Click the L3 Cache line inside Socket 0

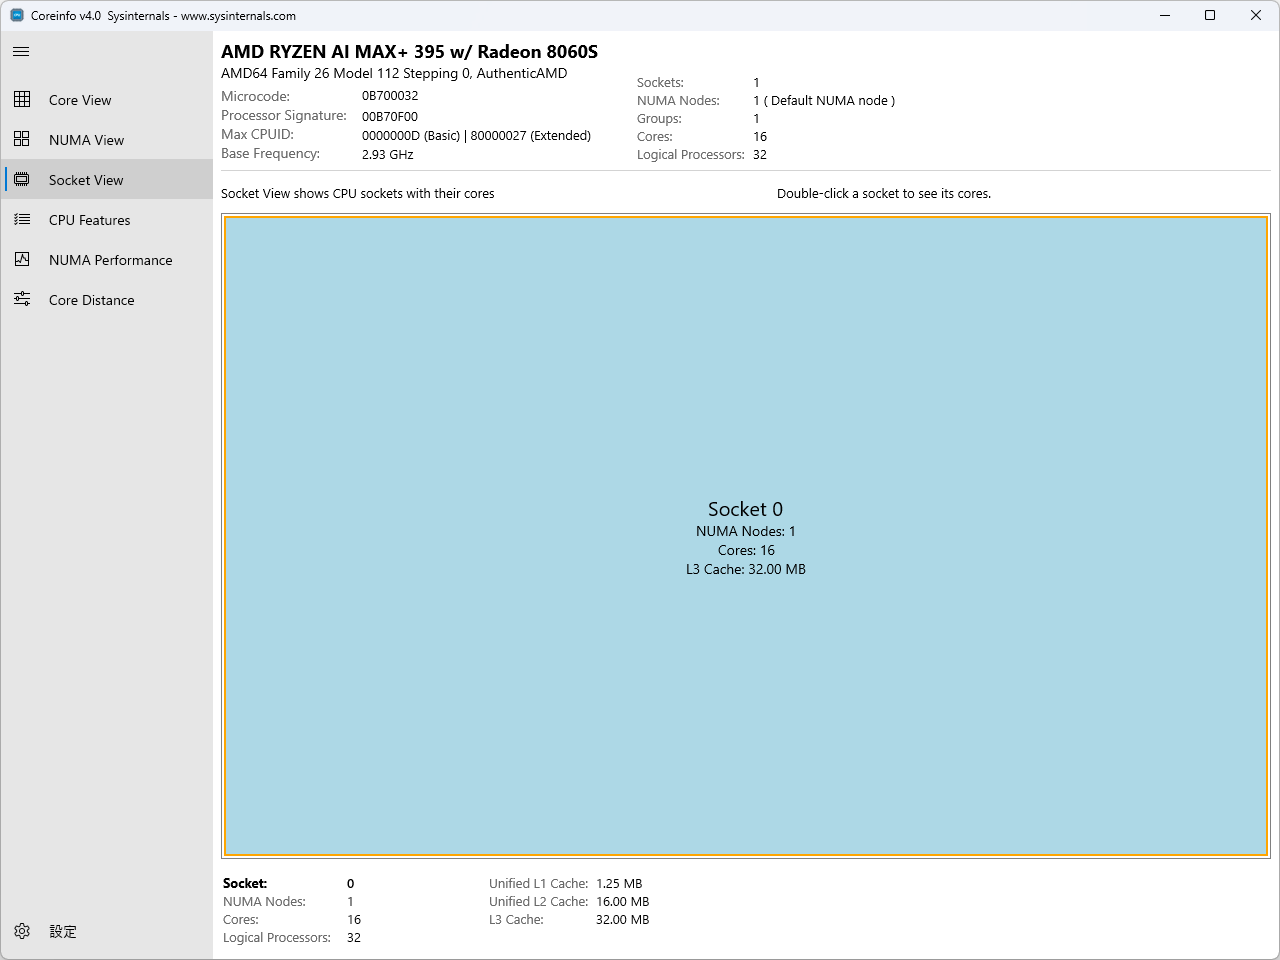tap(745, 568)
